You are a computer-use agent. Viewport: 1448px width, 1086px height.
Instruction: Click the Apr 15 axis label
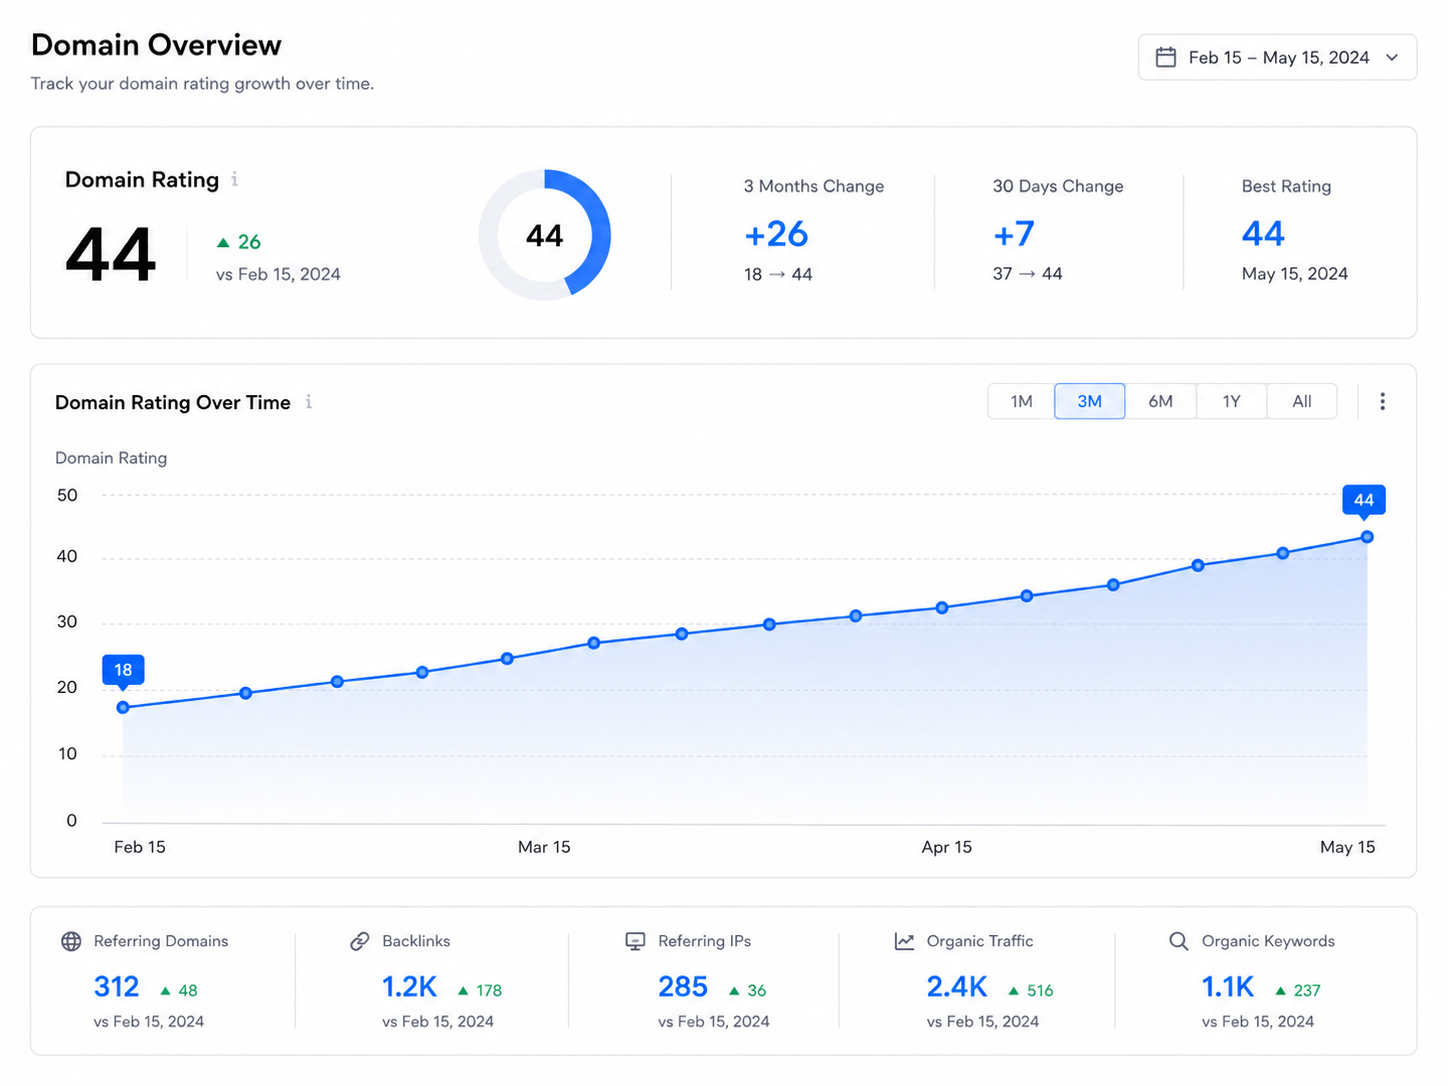[x=947, y=847]
